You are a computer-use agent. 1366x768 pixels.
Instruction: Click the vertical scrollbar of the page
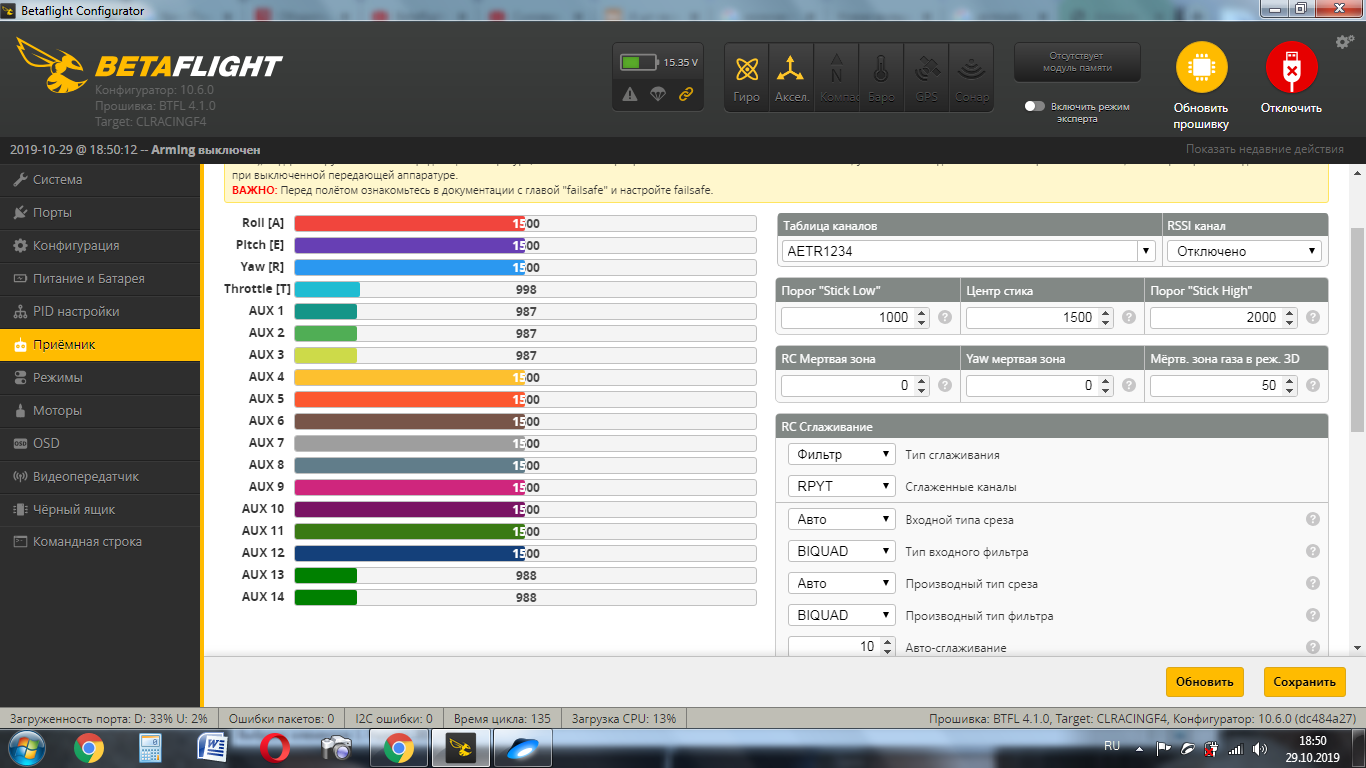click(x=1357, y=330)
